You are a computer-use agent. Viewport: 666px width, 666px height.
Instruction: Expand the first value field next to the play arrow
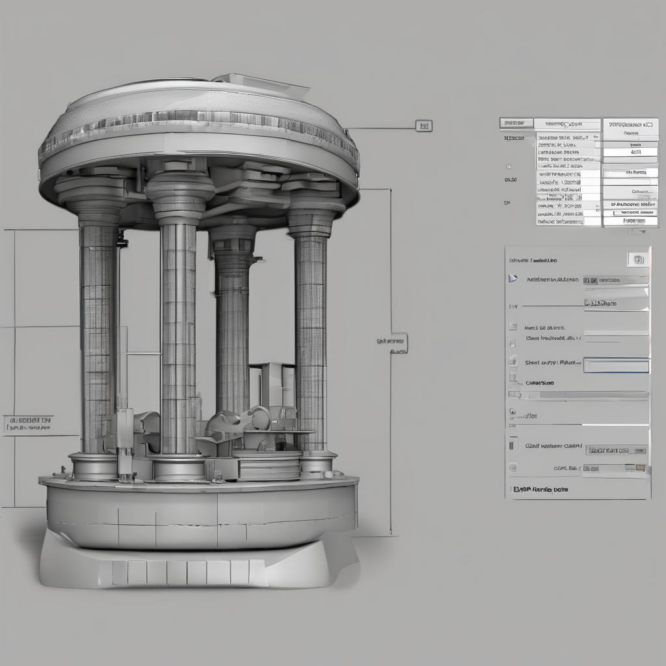pos(615,280)
